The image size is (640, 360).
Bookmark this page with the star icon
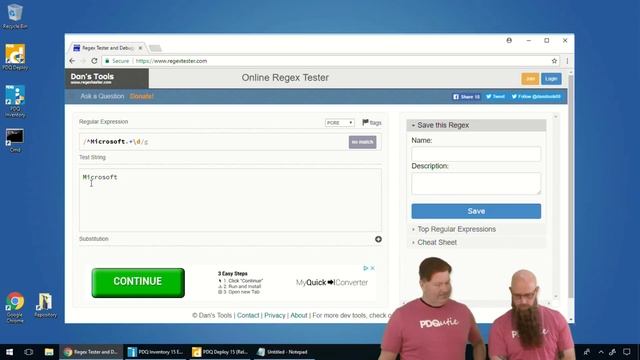click(x=554, y=61)
